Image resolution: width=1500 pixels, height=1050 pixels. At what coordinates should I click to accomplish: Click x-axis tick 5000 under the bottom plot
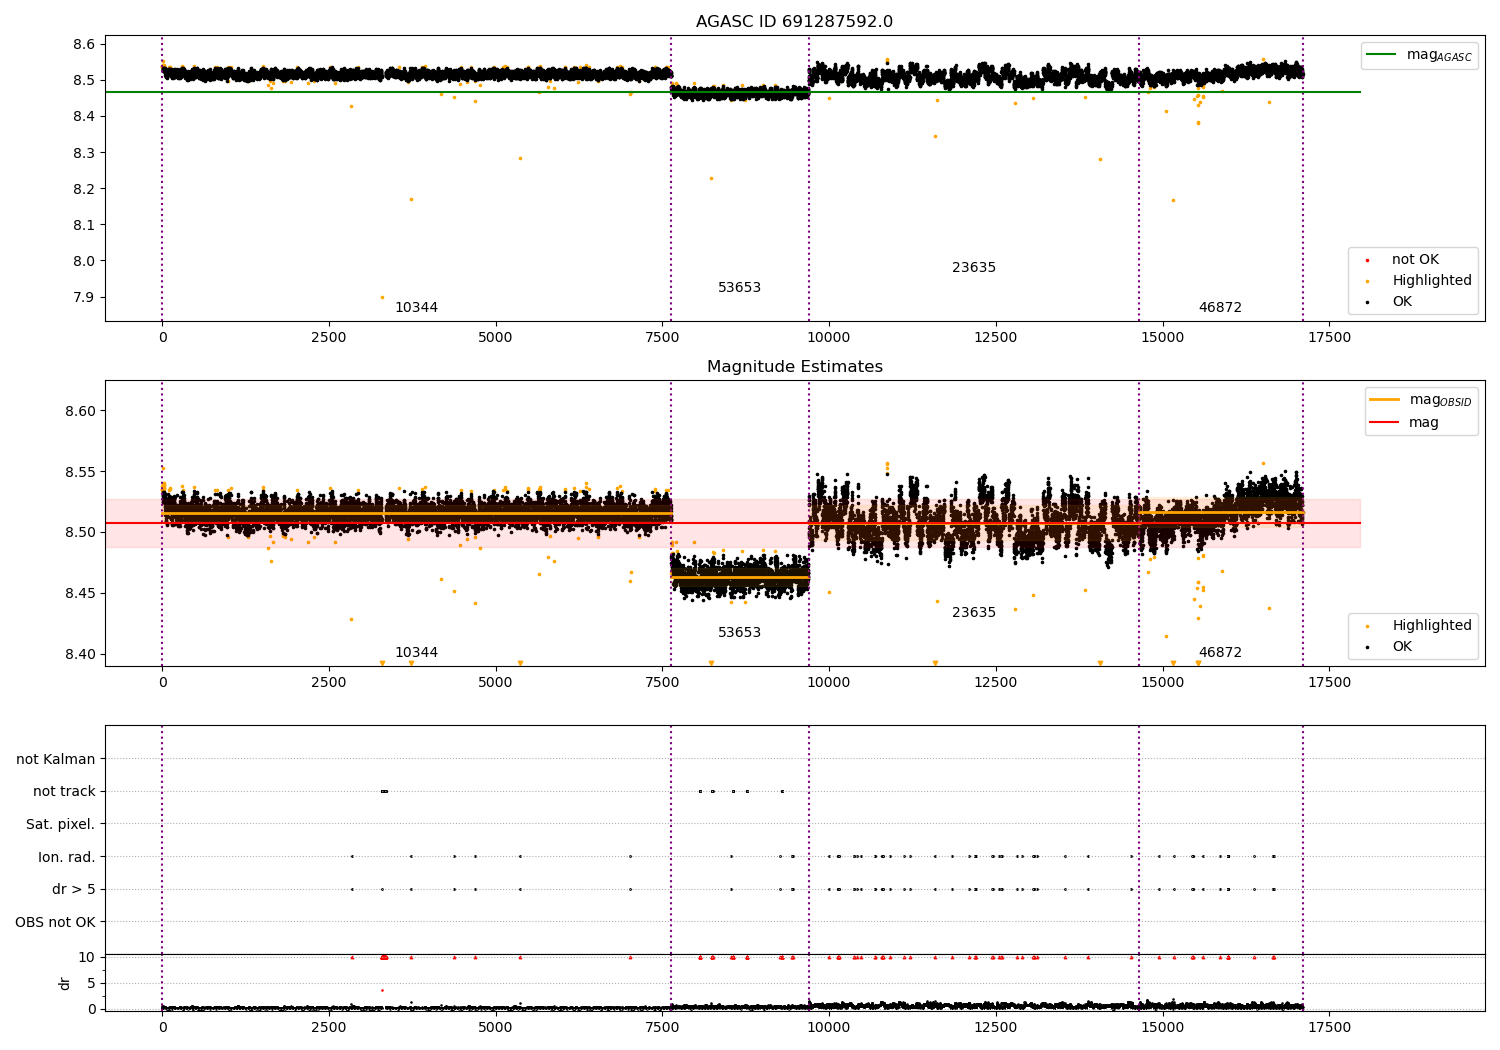pyautogui.click(x=496, y=1027)
